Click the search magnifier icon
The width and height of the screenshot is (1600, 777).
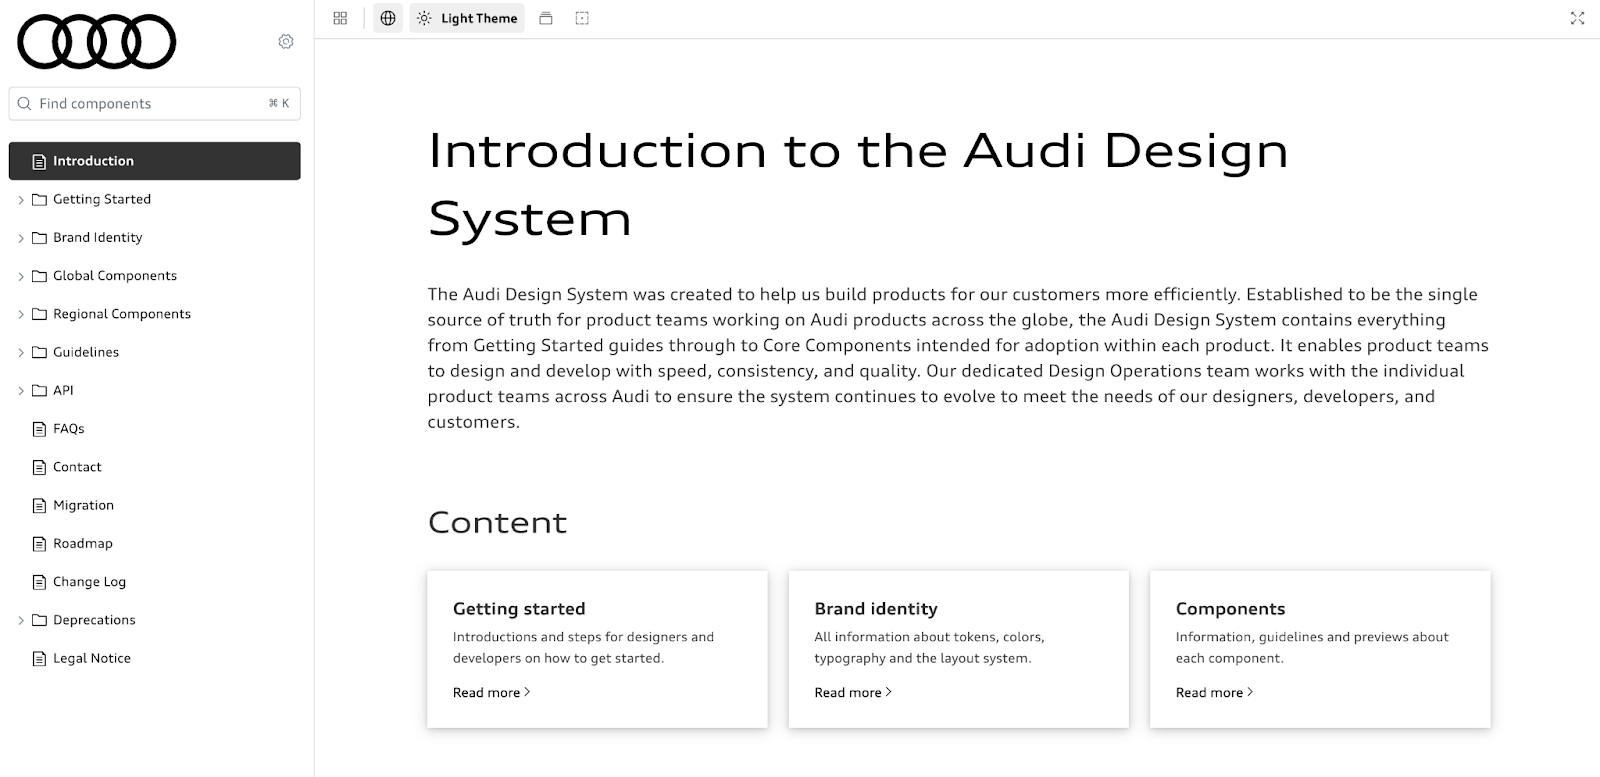coord(25,103)
